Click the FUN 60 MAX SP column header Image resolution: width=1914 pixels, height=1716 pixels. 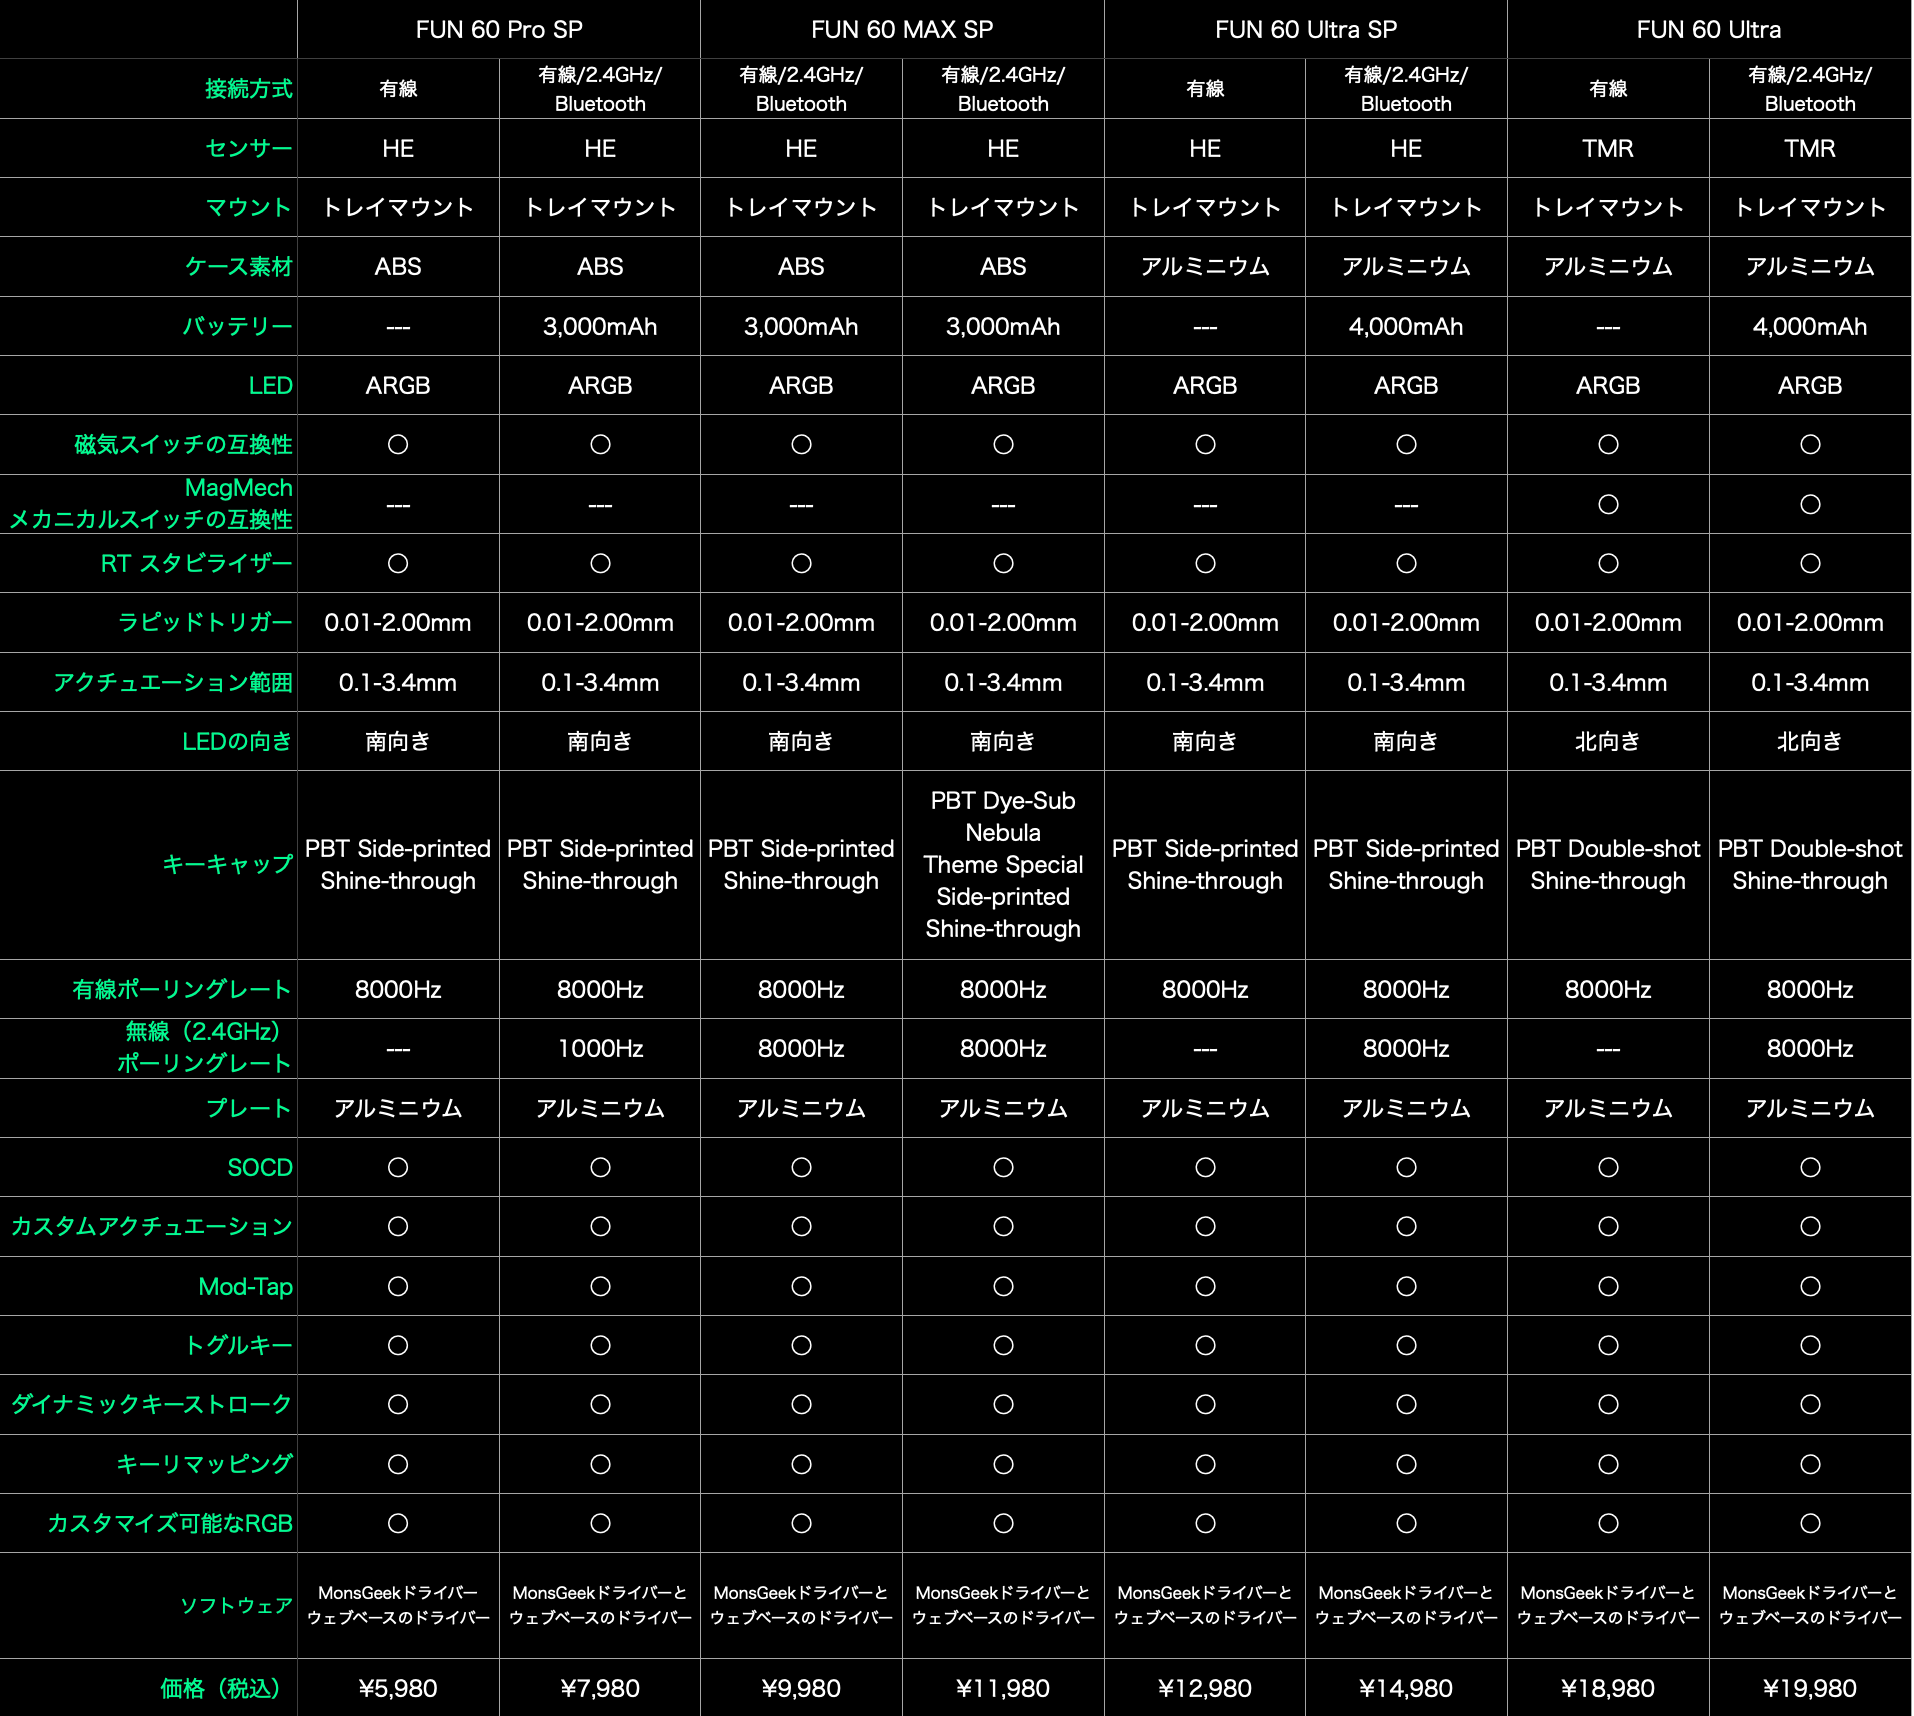pyautogui.click(x=902, y=30)
